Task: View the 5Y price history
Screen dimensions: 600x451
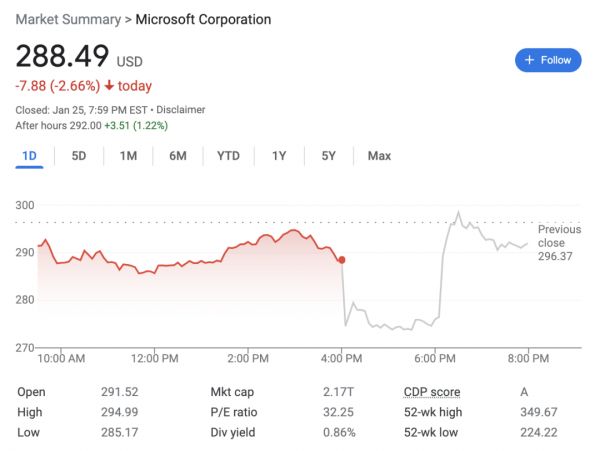Action: coord(329,156)
